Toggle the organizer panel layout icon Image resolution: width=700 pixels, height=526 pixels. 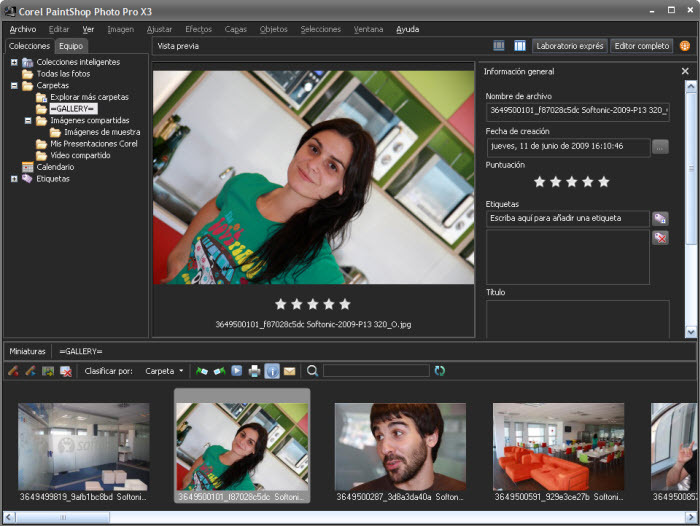tap(499, 46)
